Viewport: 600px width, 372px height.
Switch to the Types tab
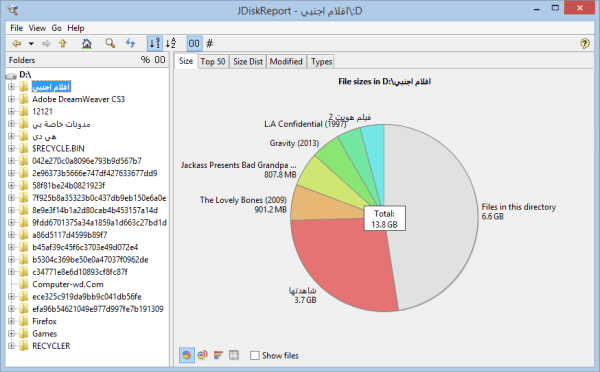tap(321, 62)
